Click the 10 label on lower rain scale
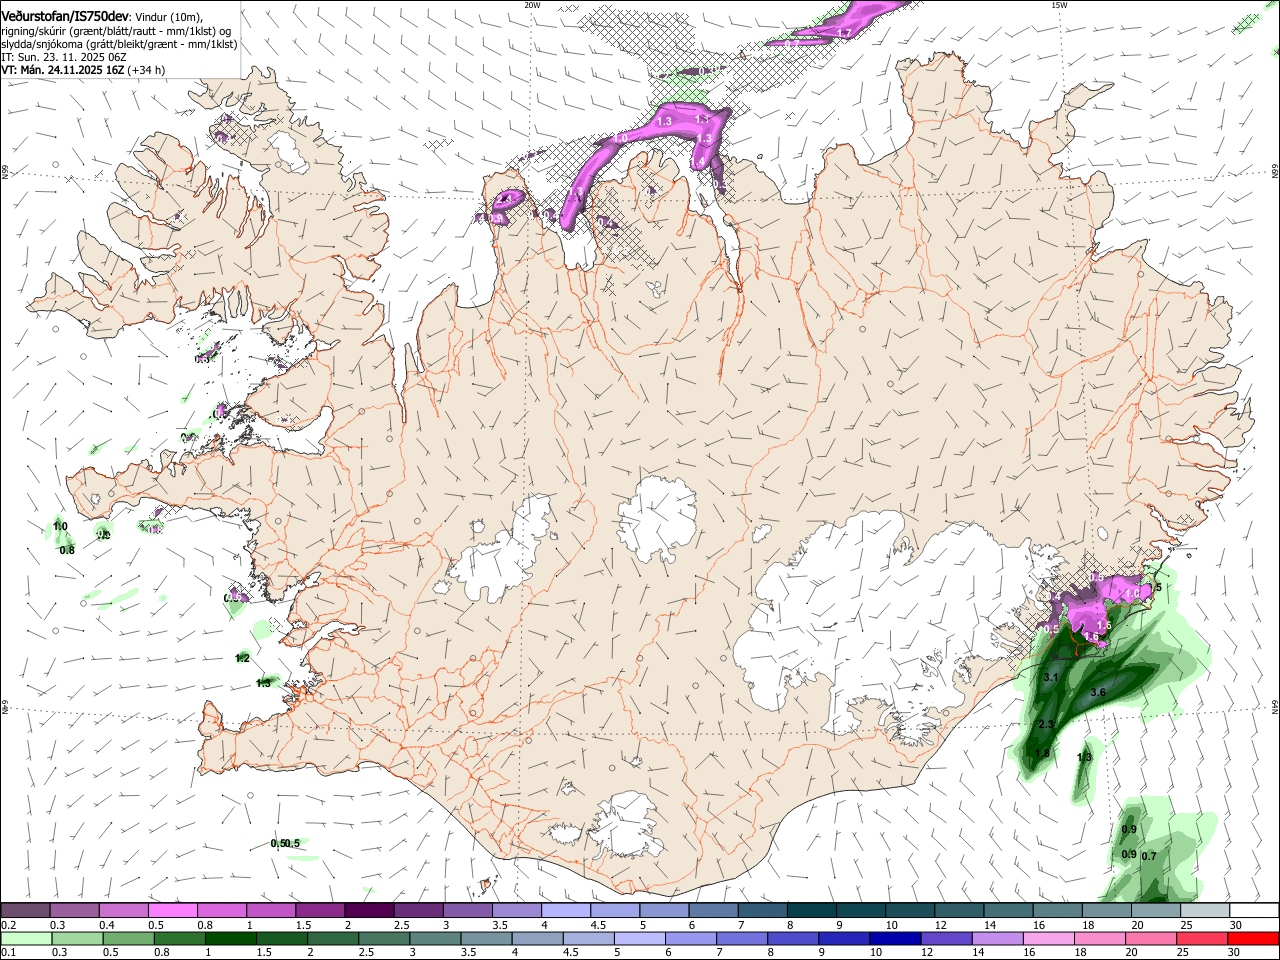This screenshot has width=1280, height=960. [x=876, y=951]
